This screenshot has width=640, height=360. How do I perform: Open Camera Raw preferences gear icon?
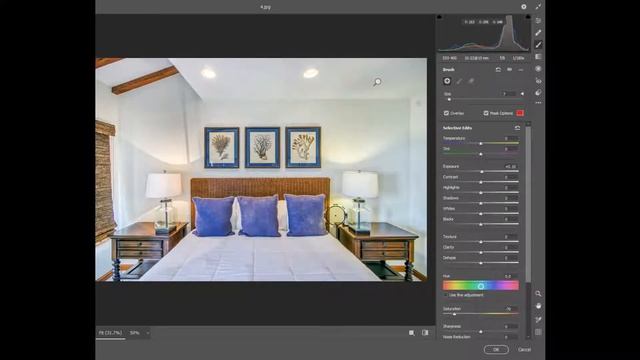point(524,7)
